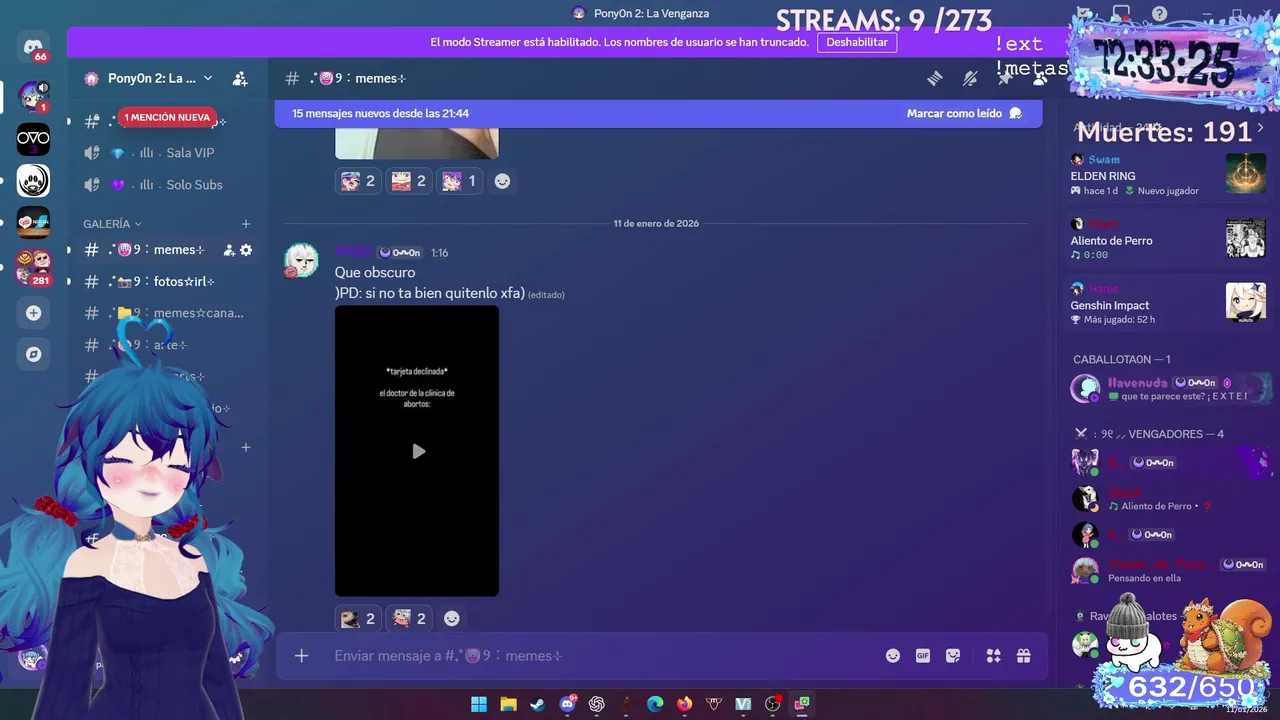This screenshot has height=720, width=1280.
Task: Open the help question mark icon
Action: pos(1159,14)
